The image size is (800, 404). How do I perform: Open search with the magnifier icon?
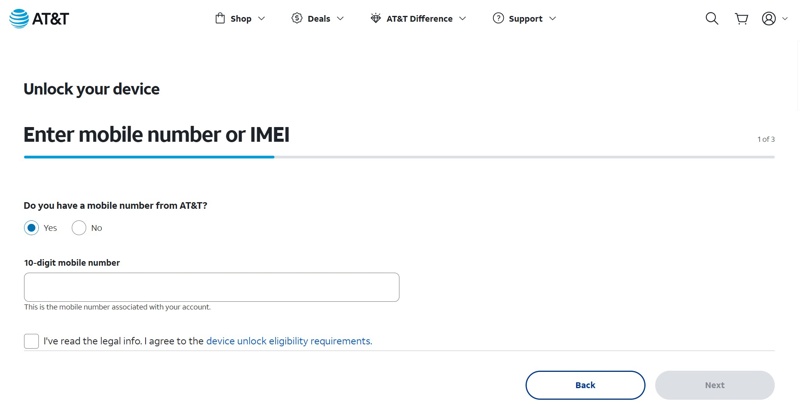(x=712, y=18)
